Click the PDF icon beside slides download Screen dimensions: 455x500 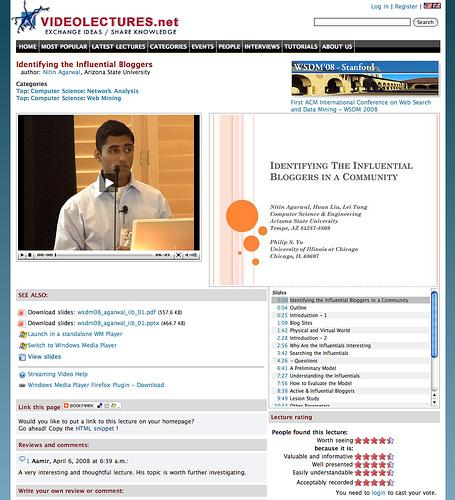pos(21,313)
